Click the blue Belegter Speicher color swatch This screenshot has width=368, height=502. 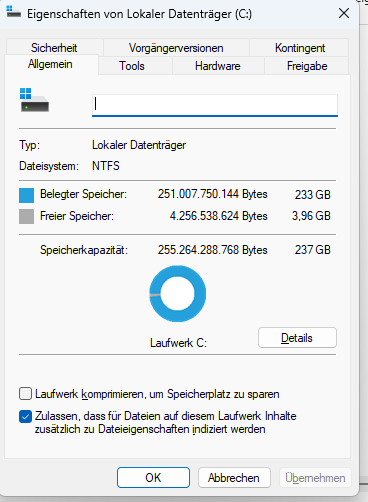[27, 195]
